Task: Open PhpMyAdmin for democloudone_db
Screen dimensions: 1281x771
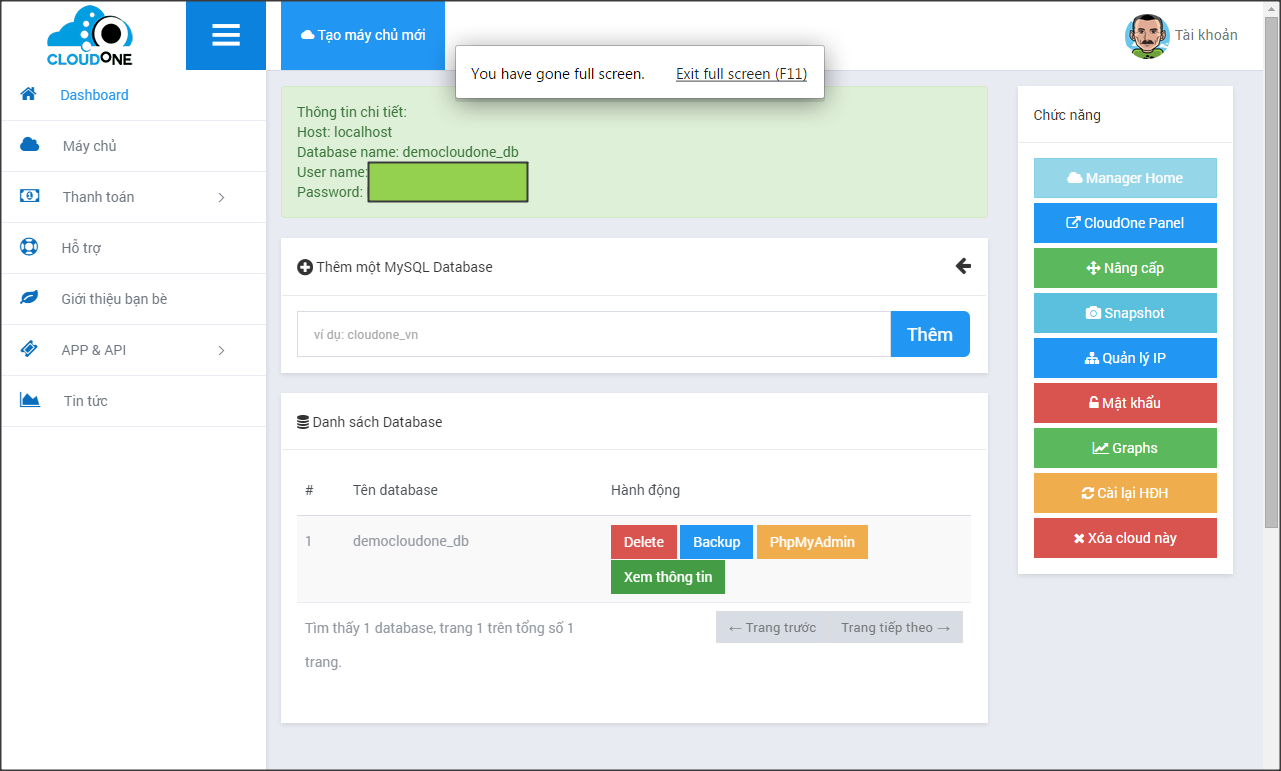Action: (812, 542)
